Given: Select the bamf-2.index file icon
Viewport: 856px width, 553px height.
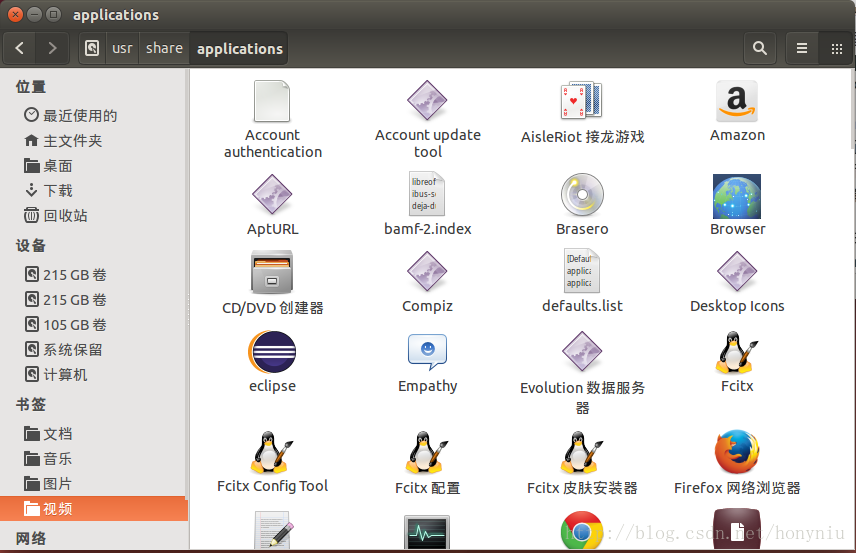Looking at the screenshot, I should (x=427, y=194).
